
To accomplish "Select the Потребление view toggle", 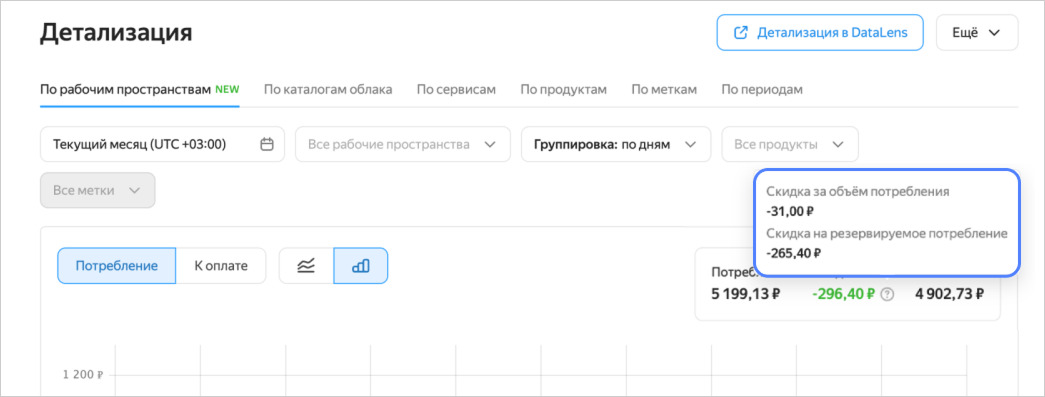I will pos(117,266).
